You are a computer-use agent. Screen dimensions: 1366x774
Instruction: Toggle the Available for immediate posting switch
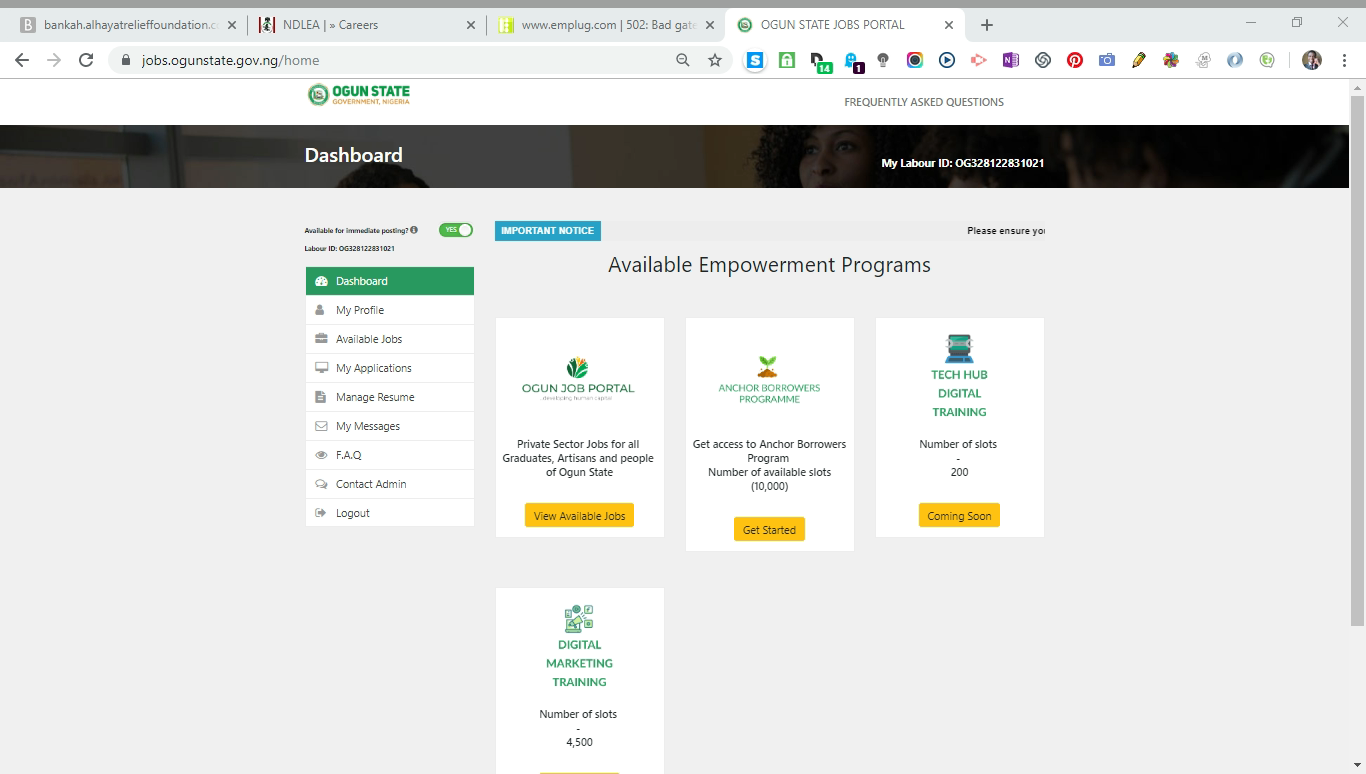click(x=456, y=230)
